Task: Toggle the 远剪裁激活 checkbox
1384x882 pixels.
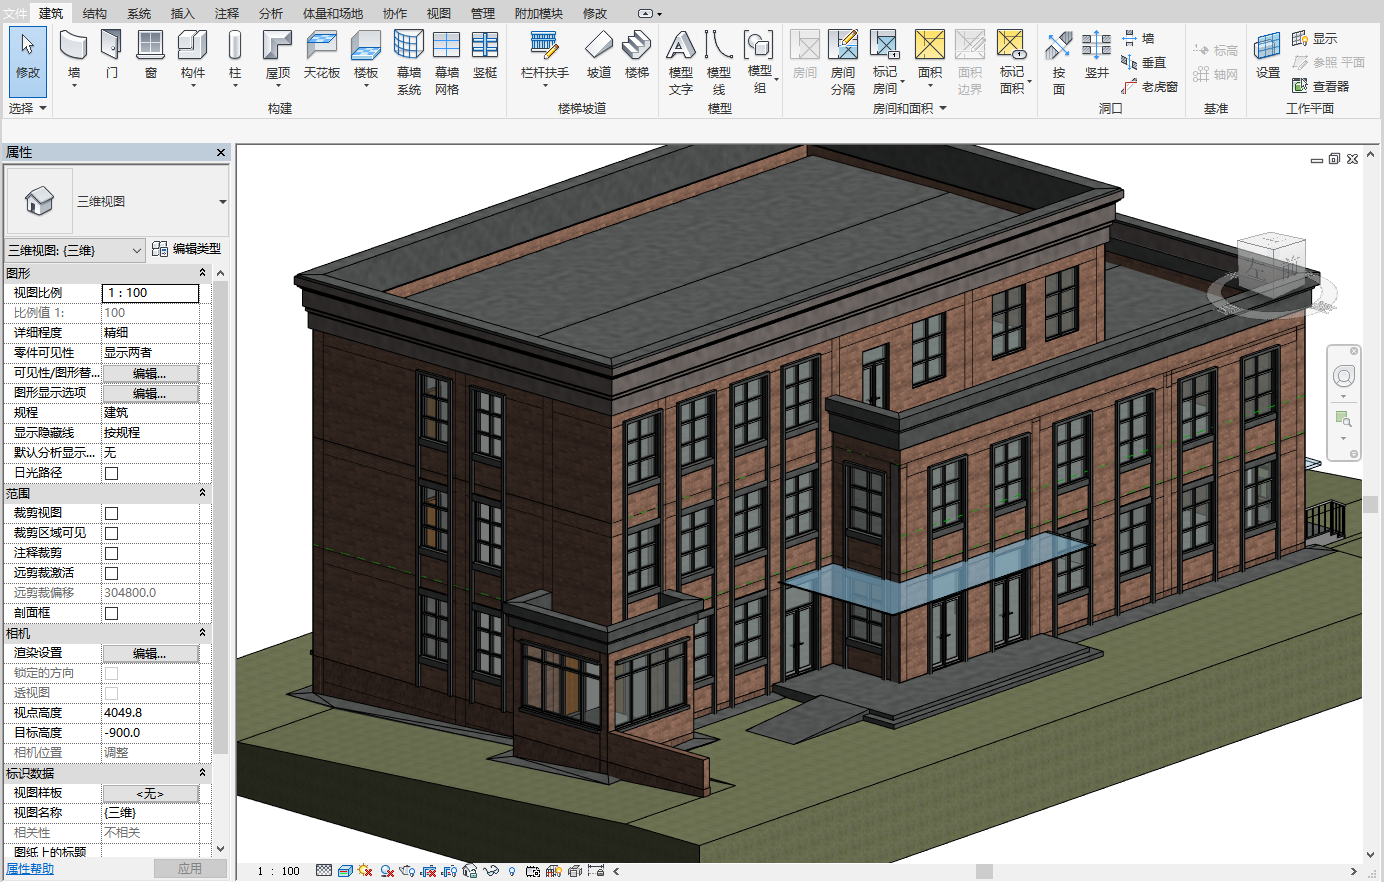Action: point(111,573)
